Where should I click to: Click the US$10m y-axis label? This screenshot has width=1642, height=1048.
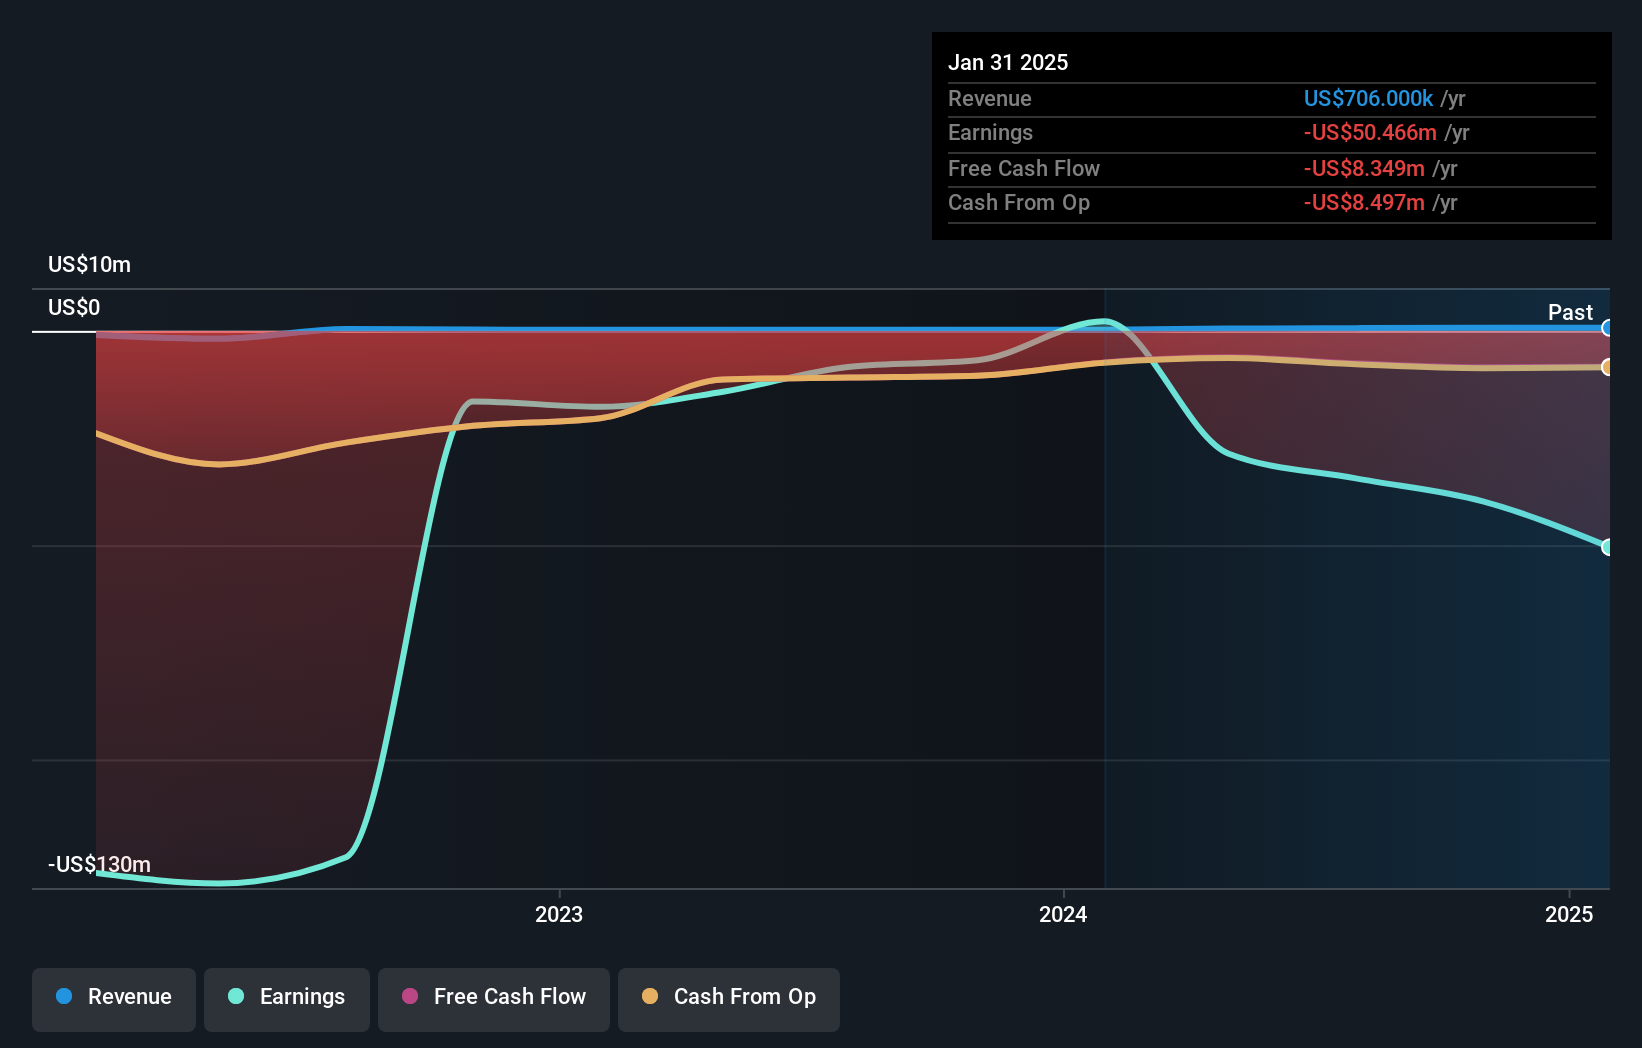click(x=90, y=265)
